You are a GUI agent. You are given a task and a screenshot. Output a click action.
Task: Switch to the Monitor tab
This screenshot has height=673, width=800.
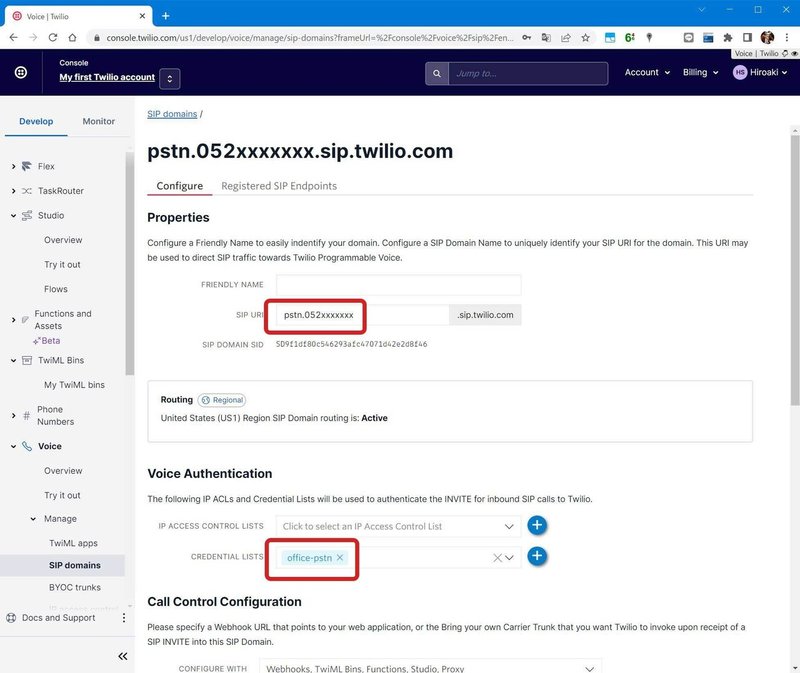(x=98, y=121)
